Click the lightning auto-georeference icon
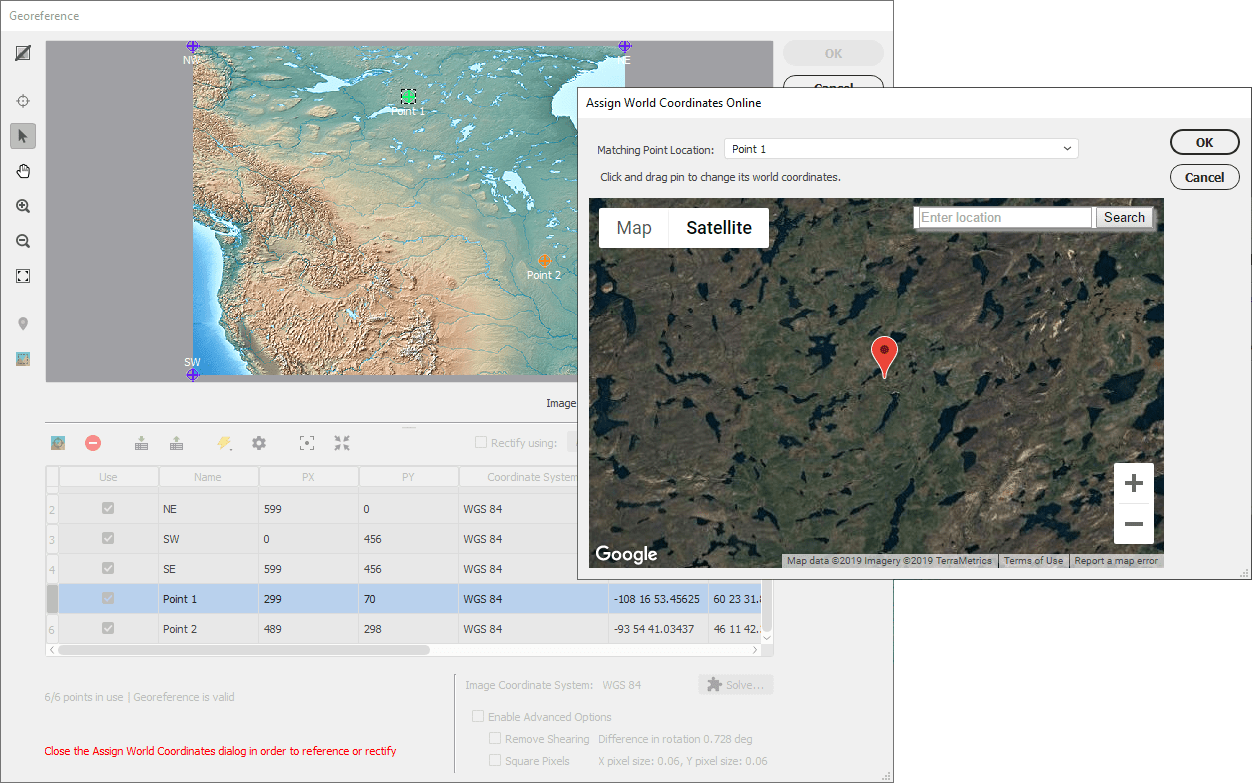The image size is (1252, 783). coord(224,442)
